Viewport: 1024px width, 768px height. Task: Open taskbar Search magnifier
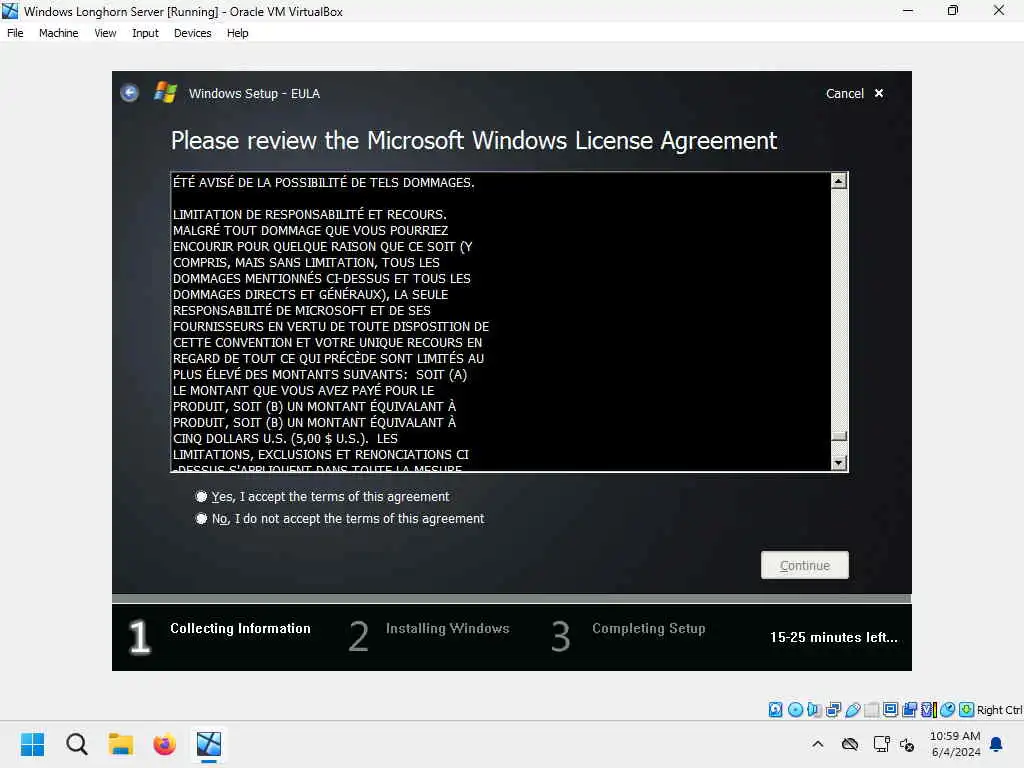click(76, 744)
